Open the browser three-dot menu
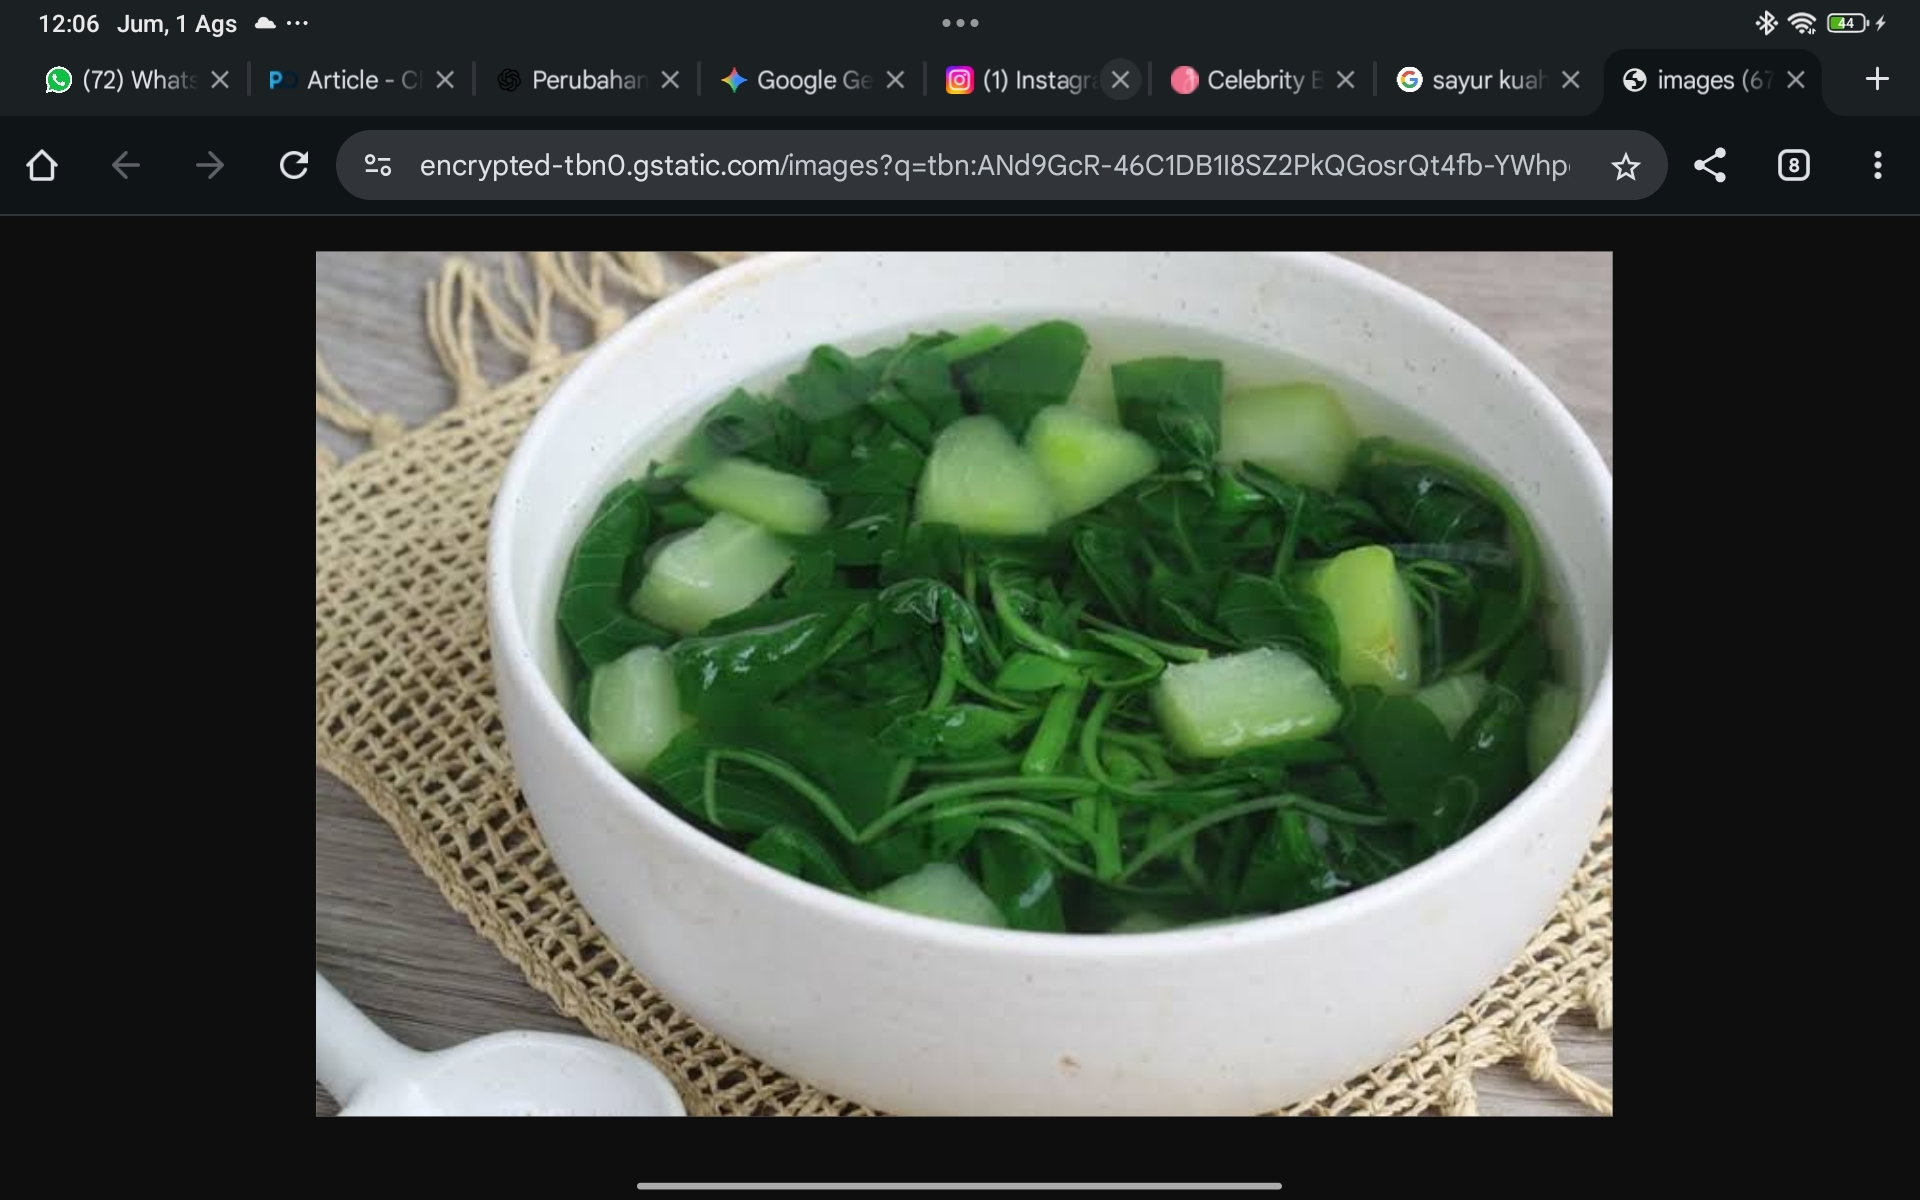 [x=1878, y=165]
